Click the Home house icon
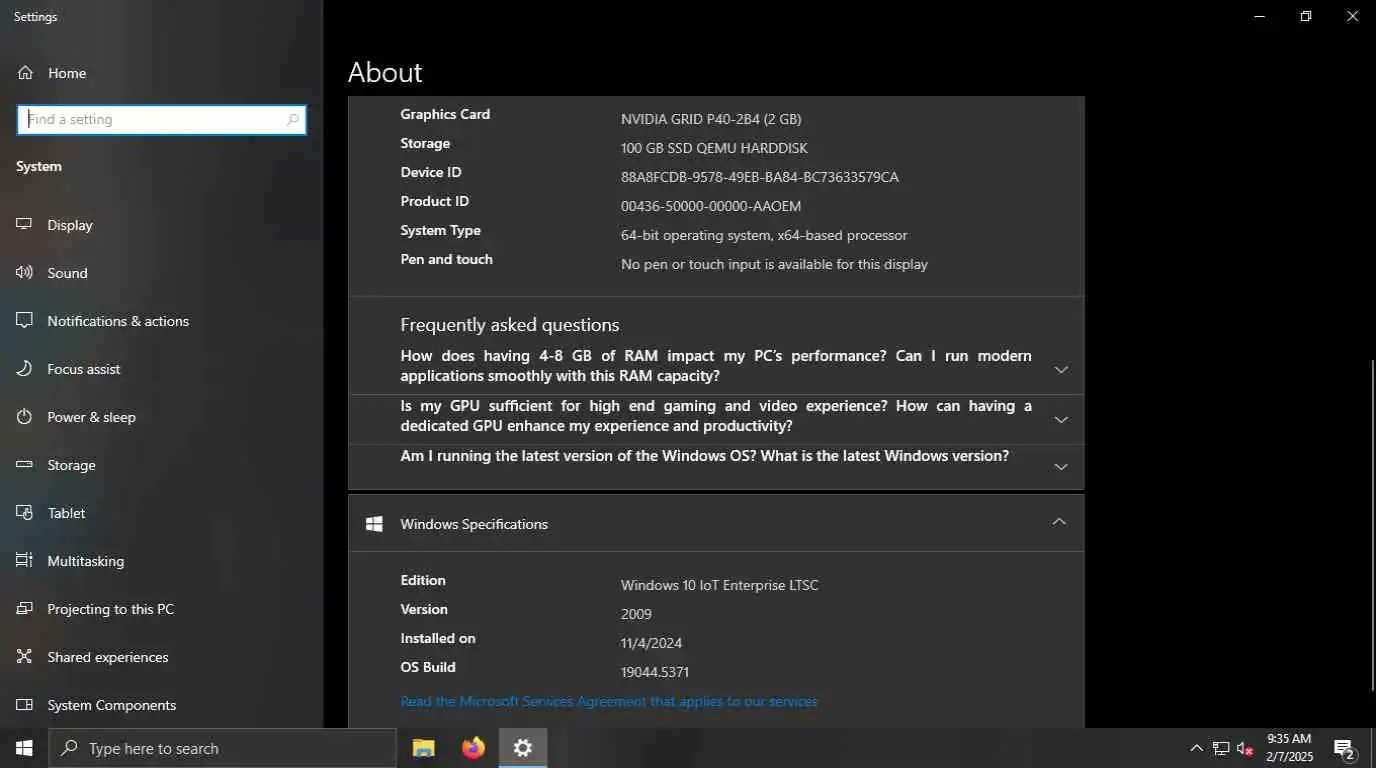The height and width of the screenshot is (768, 1376). (25, 73)
